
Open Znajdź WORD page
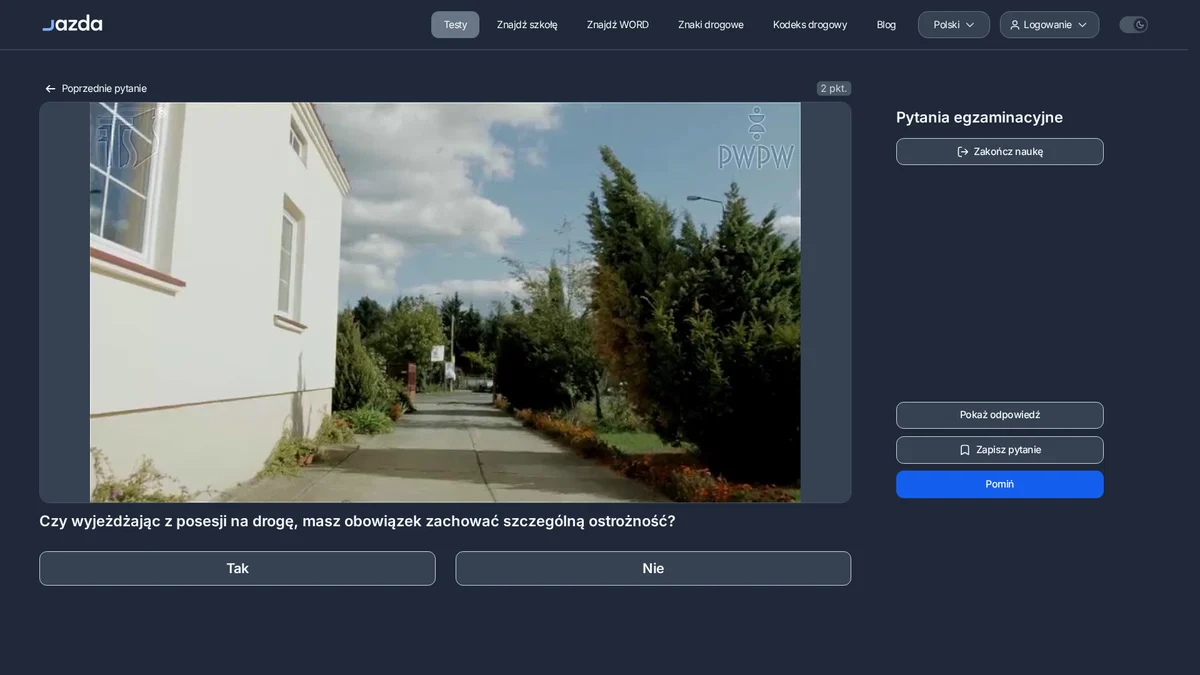pyautogui.click(x=618, y=25)
